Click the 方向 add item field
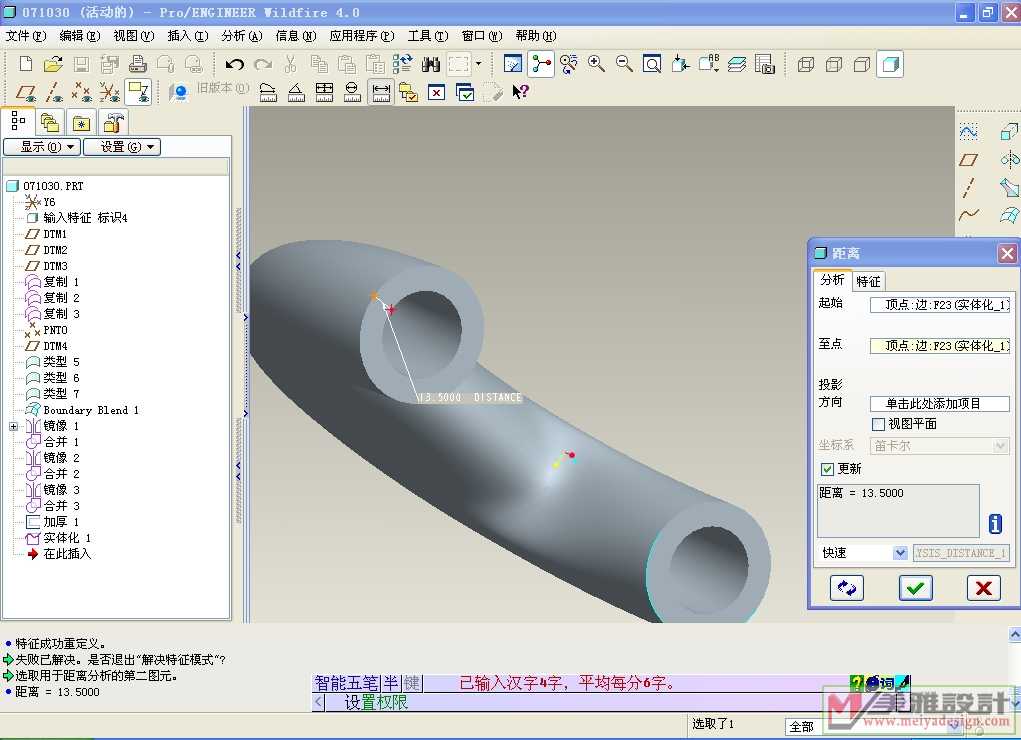This screenshot has width=1021, height=740. click(940, 404)
